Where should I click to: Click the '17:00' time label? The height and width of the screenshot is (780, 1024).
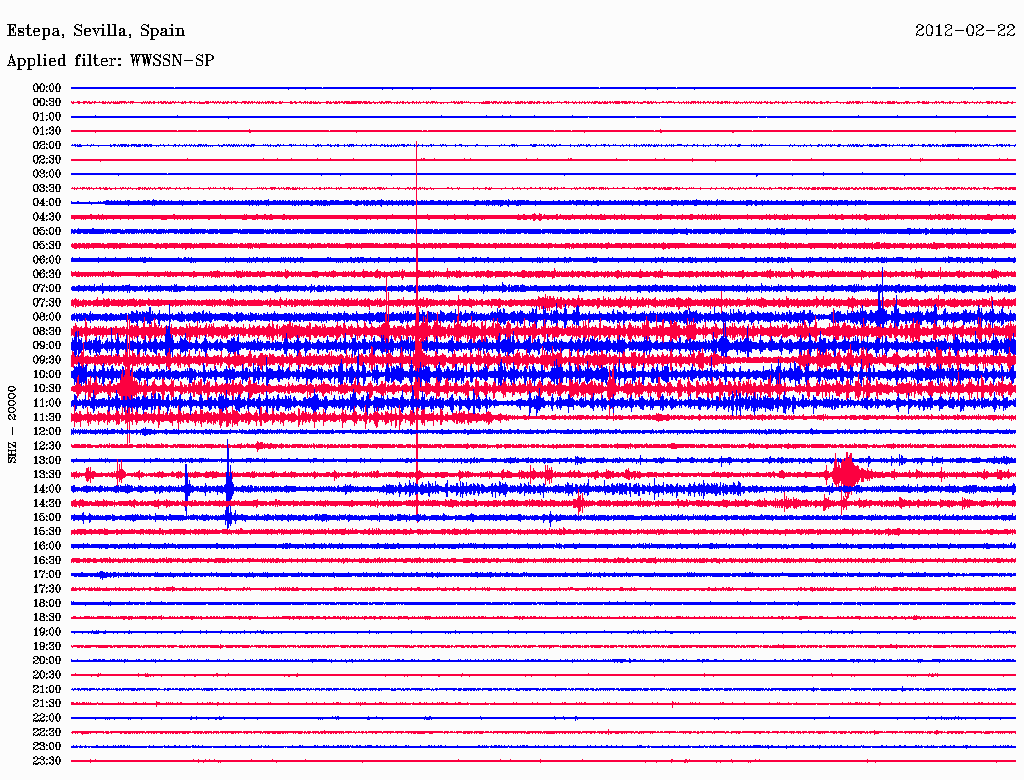[46, 575]
